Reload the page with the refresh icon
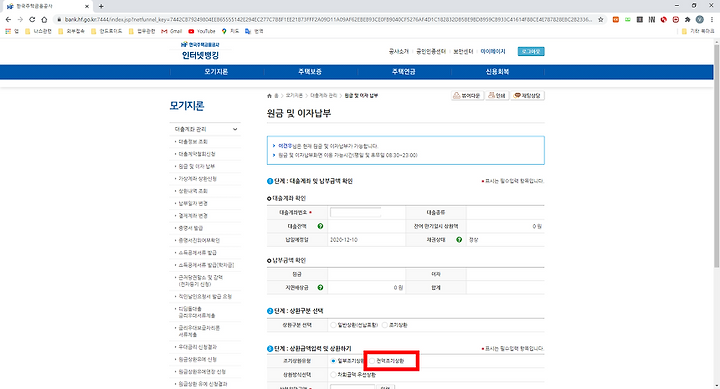This screenshot has width=720, height=389. pos(32,19)
